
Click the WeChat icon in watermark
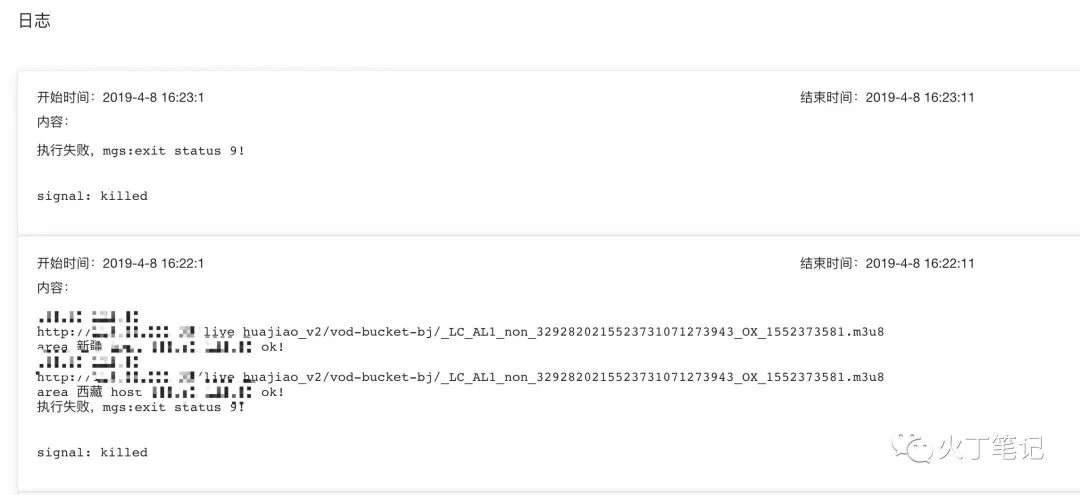tap(910, 447)
